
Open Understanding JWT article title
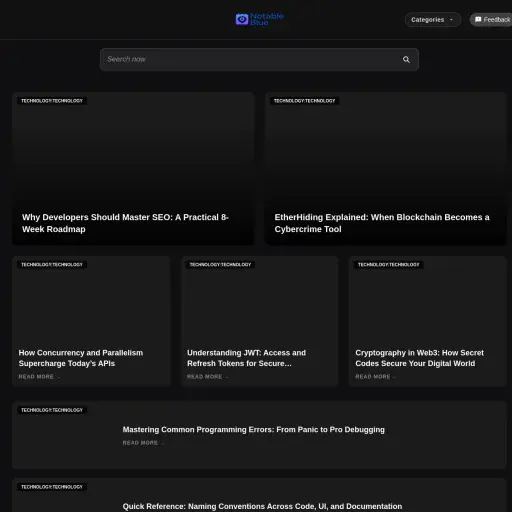pos(246,358)
